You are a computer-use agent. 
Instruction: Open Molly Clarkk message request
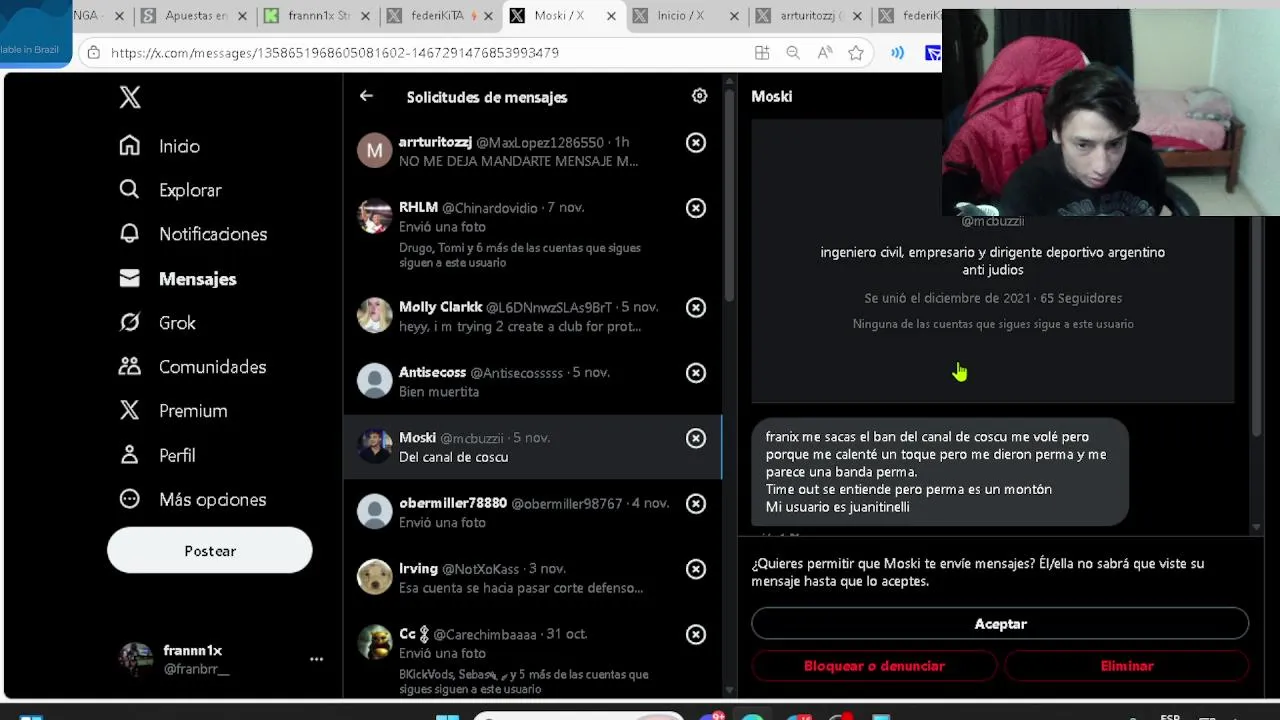click(x=532, y=317)
